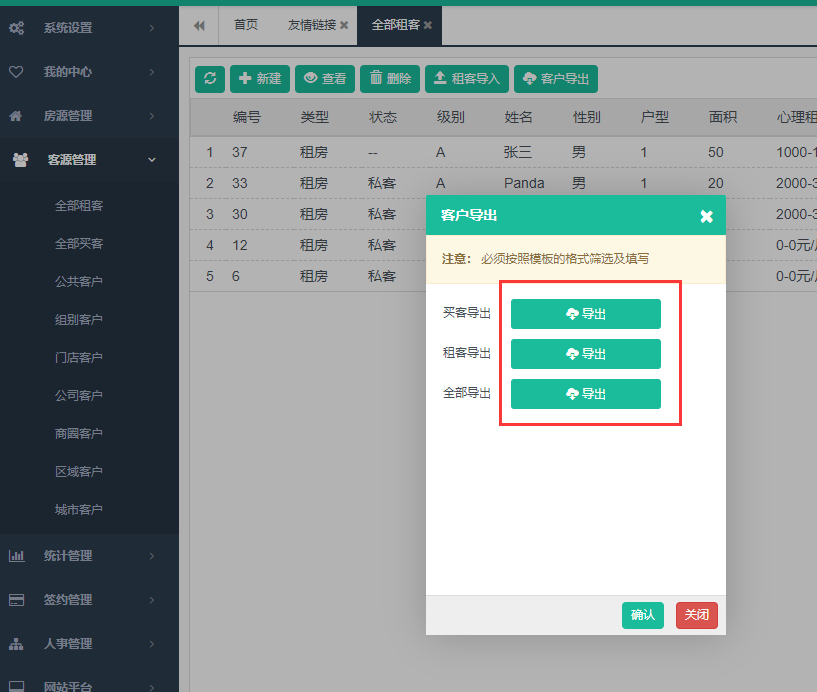This screenshot has height=692, width=817.
Task: Click the 导出 button for 买客导出
Action: (x=585, y=314)
